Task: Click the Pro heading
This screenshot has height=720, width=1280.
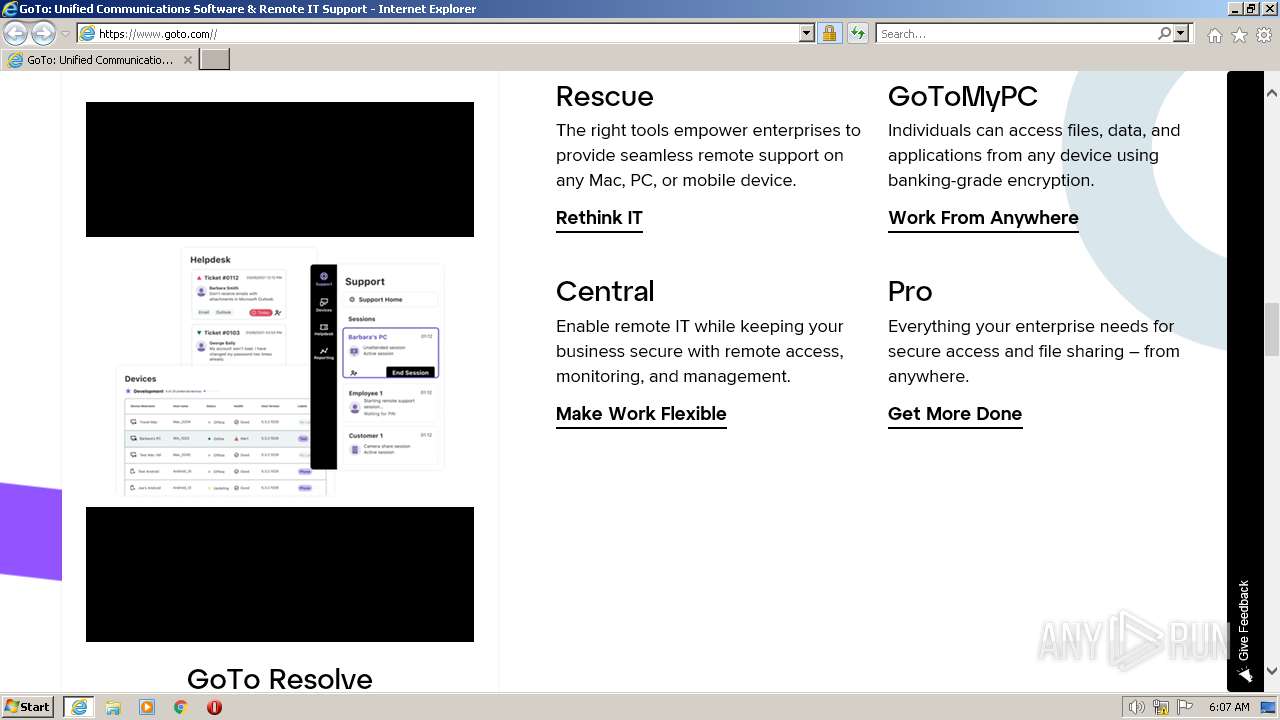Action: pos(910,291)
